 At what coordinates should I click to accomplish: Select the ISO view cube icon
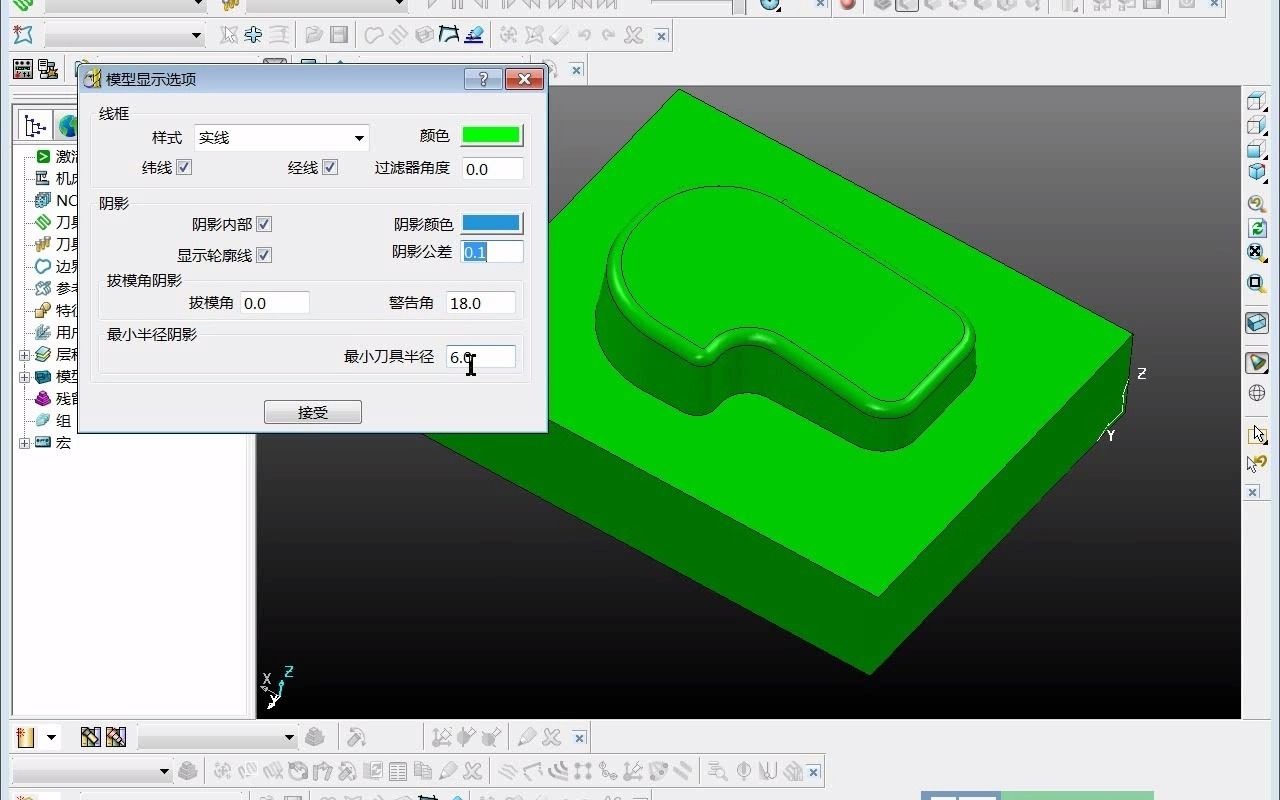click(x=1257, y=100)
